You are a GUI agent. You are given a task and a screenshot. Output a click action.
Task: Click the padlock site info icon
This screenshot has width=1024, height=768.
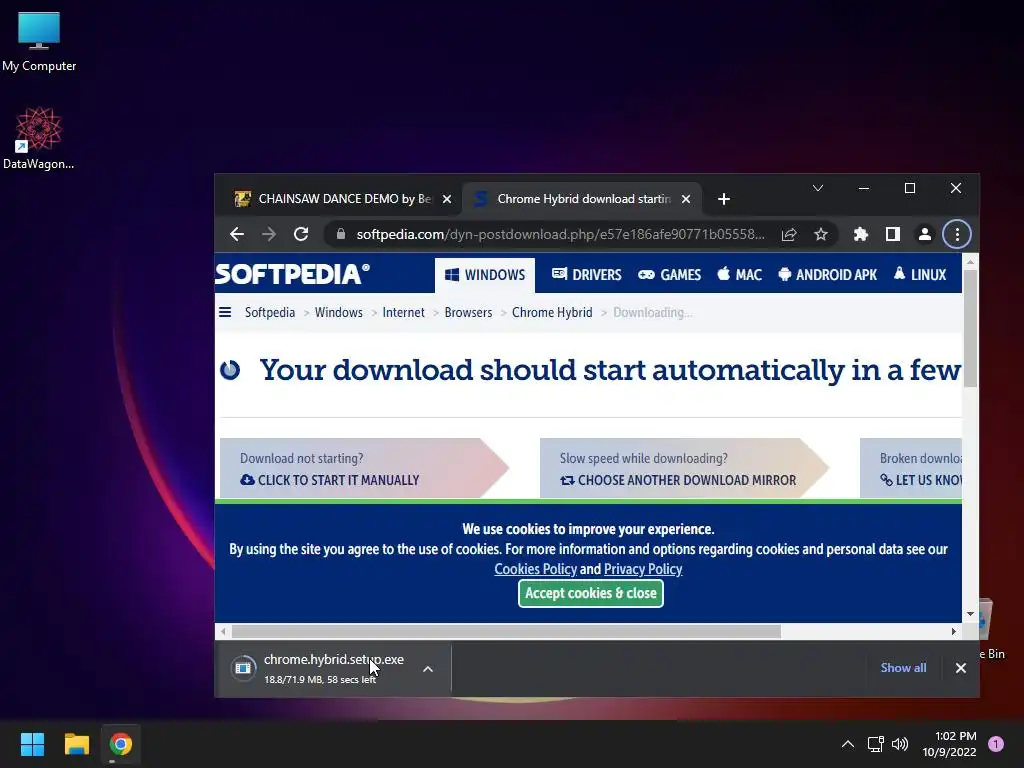pyautogui.click(x=341, y=234)
